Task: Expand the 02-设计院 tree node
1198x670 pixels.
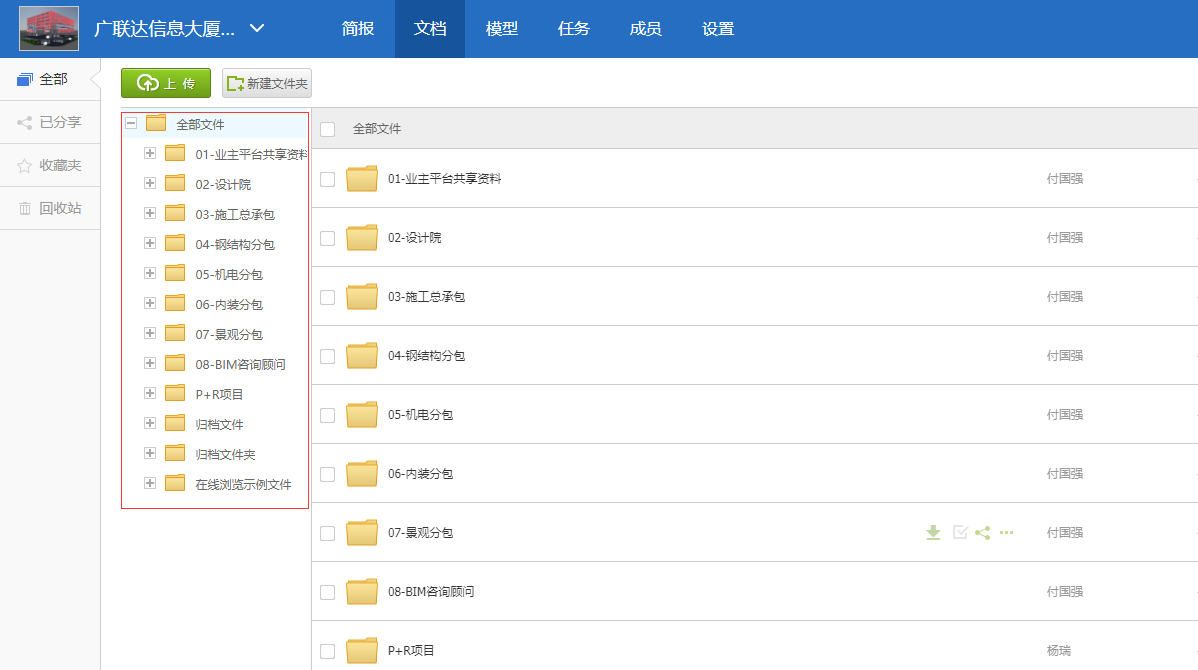Action: tap(150, 183)
